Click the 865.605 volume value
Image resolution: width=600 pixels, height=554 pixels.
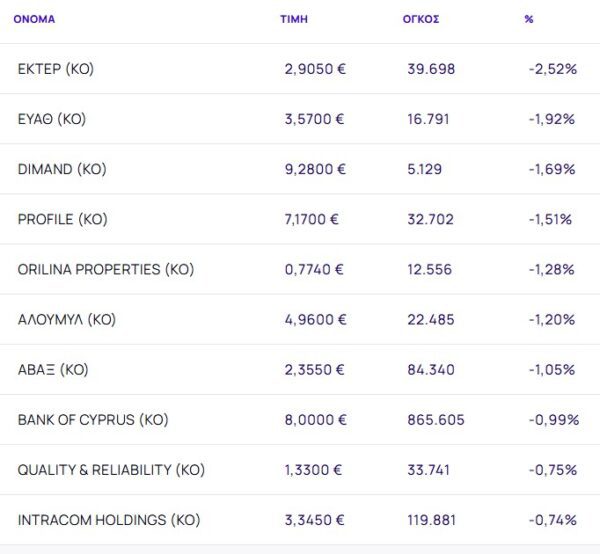[436, 419]
